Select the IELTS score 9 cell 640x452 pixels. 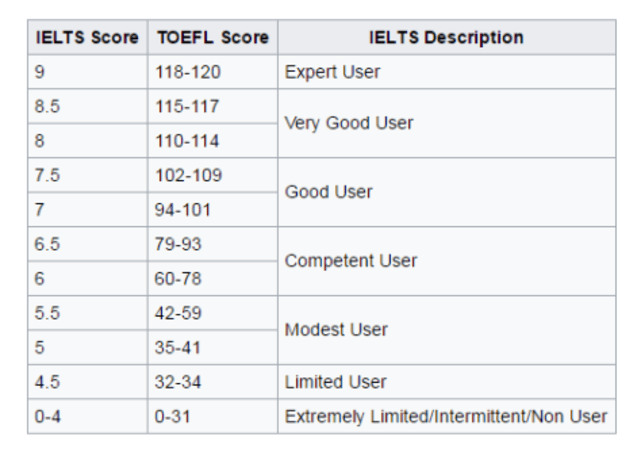coord(87,72)
